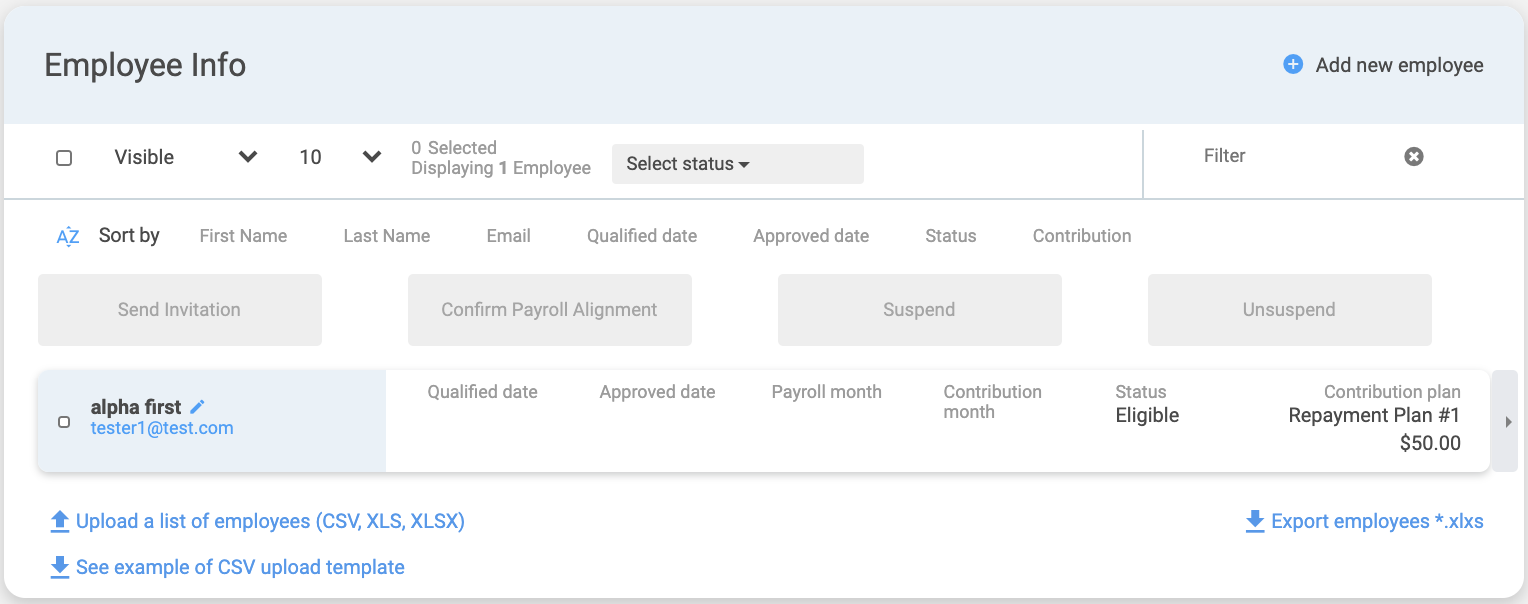Click the plus icon beside Add new employee
Image resolution: width=1528 pixels, height=604 pixels.
point(1293,65)
